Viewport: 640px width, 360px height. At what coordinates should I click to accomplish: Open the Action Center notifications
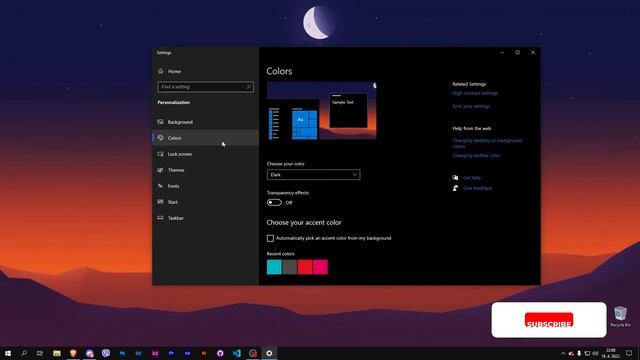click(x=629, y=353)
